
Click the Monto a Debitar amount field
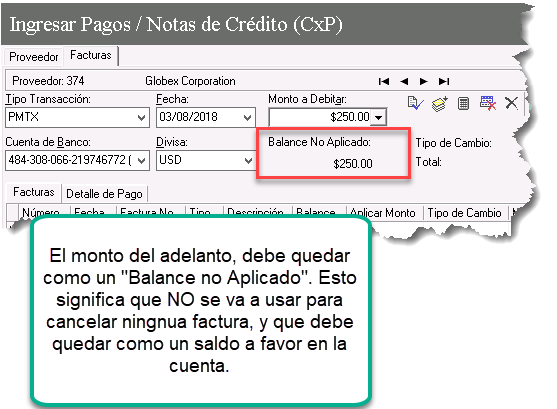coord(320,117)
